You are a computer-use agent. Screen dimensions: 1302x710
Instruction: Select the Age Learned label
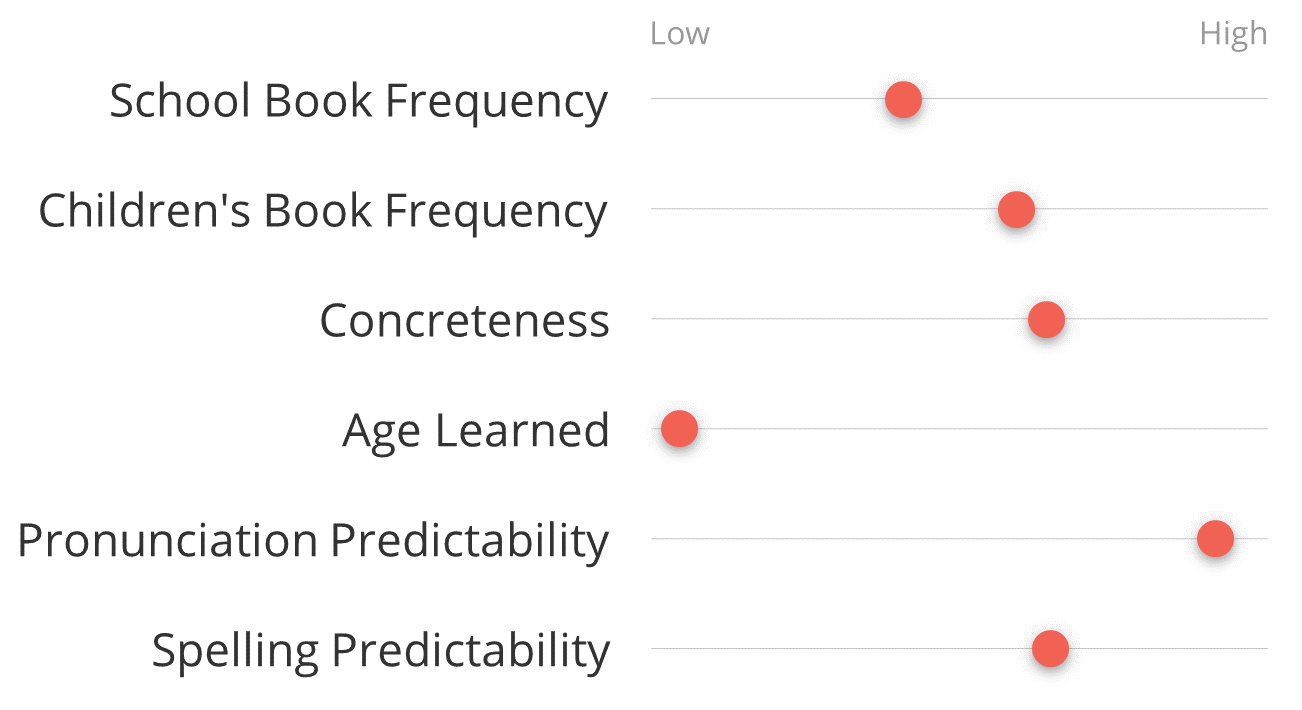476,432
